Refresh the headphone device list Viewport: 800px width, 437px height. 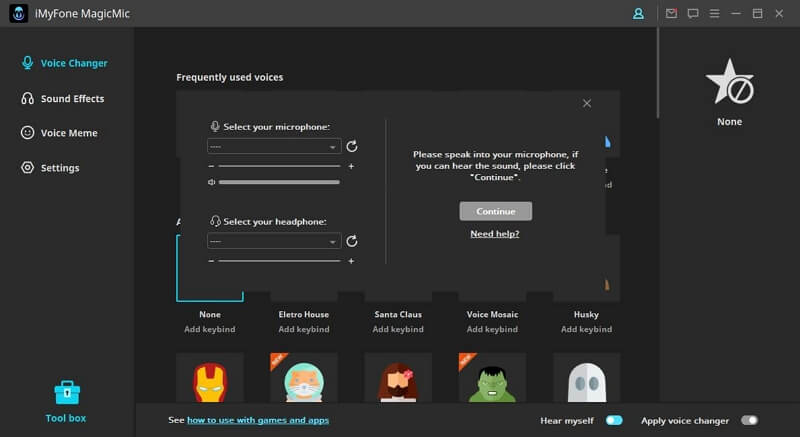click(352, 241)
